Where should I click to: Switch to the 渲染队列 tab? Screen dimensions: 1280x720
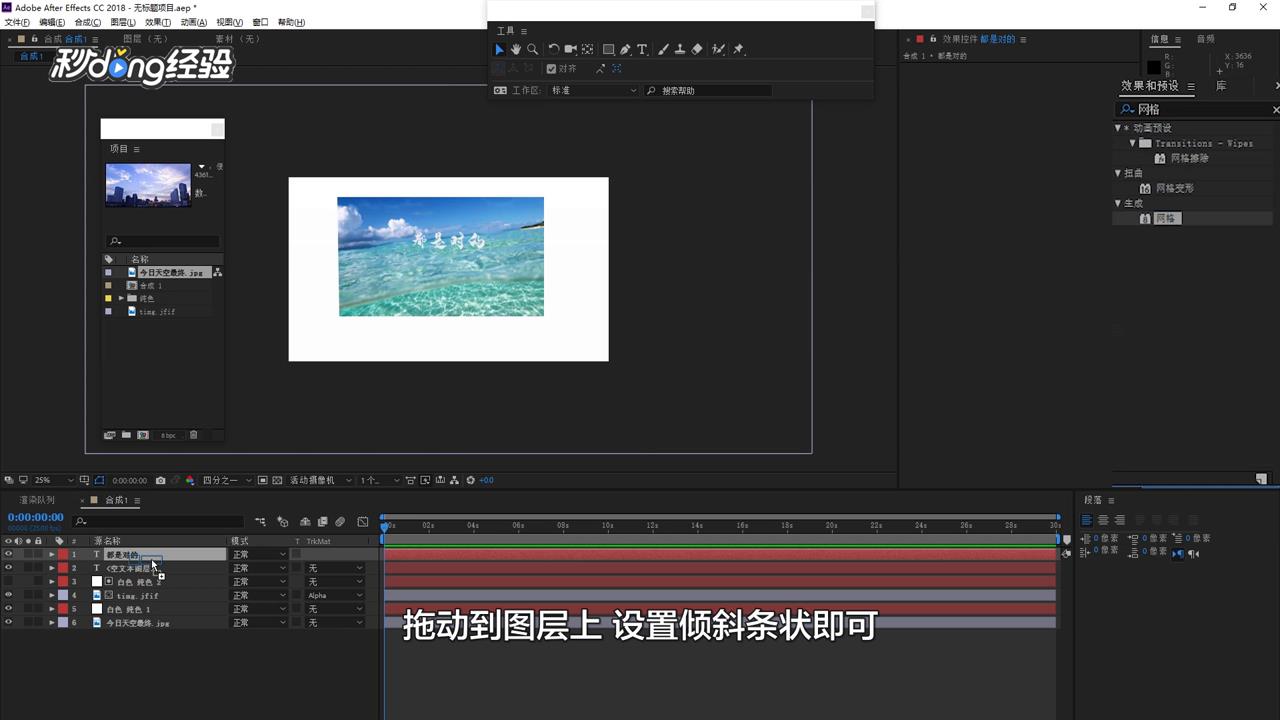[38, 500]
